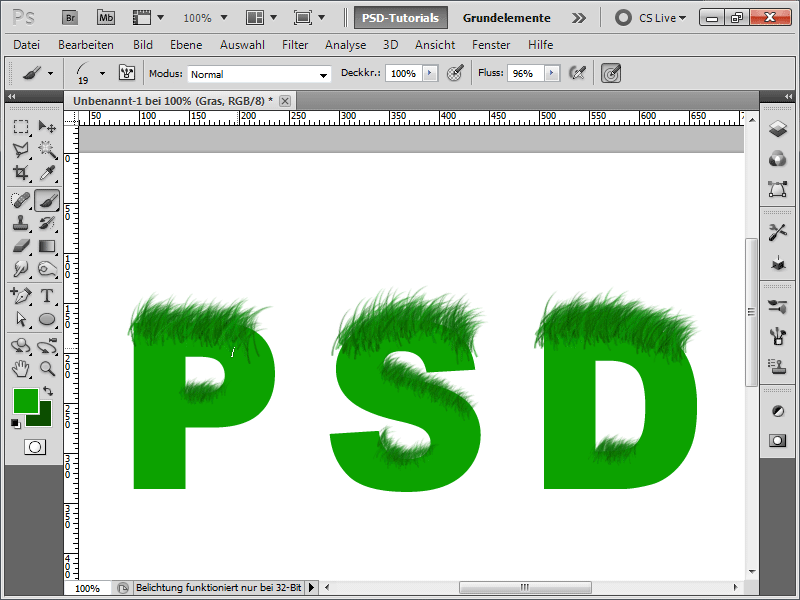
Task: Open the CS Live menu button
Action: (651, 18)
